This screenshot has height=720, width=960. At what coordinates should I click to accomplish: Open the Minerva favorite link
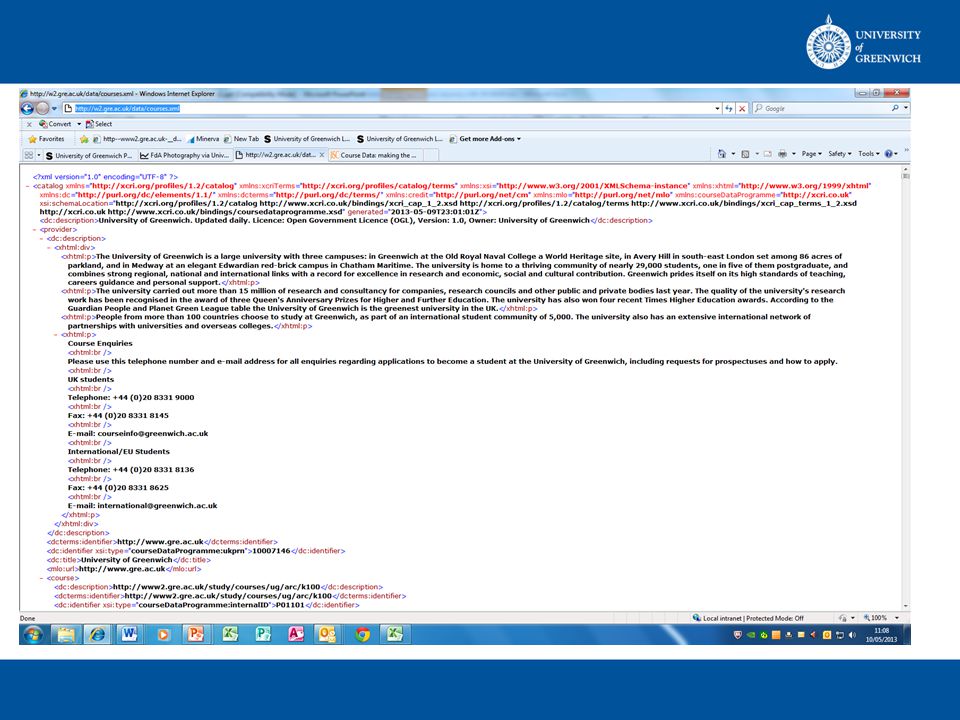[203, 139]
